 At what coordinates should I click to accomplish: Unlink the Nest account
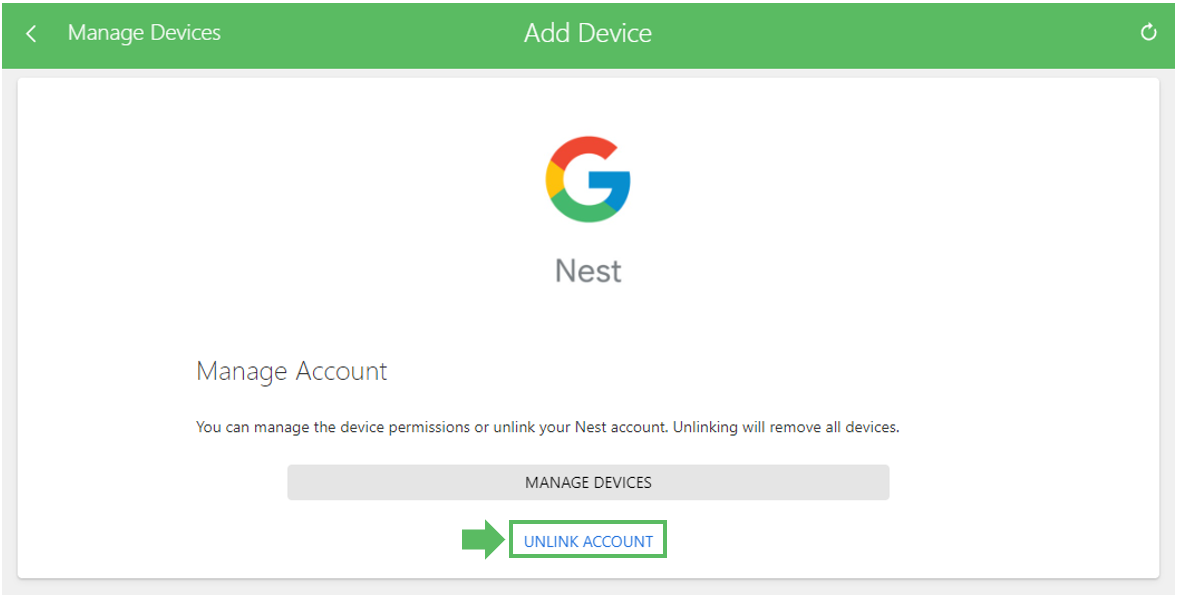pyautogui.click(x=588, y=541)
